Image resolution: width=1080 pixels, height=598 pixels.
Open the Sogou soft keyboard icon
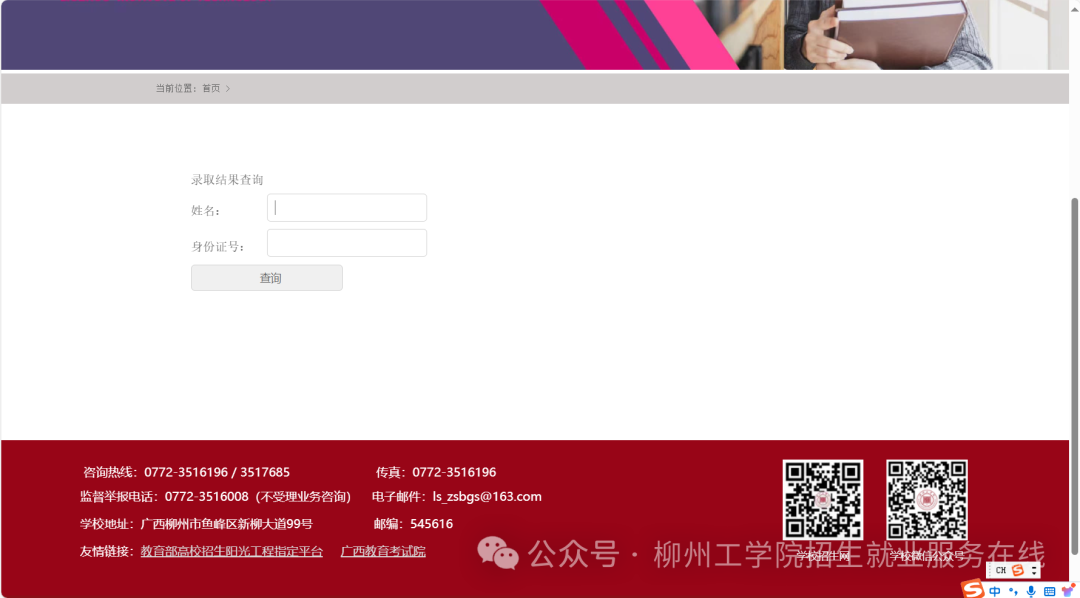[1049, 591]
